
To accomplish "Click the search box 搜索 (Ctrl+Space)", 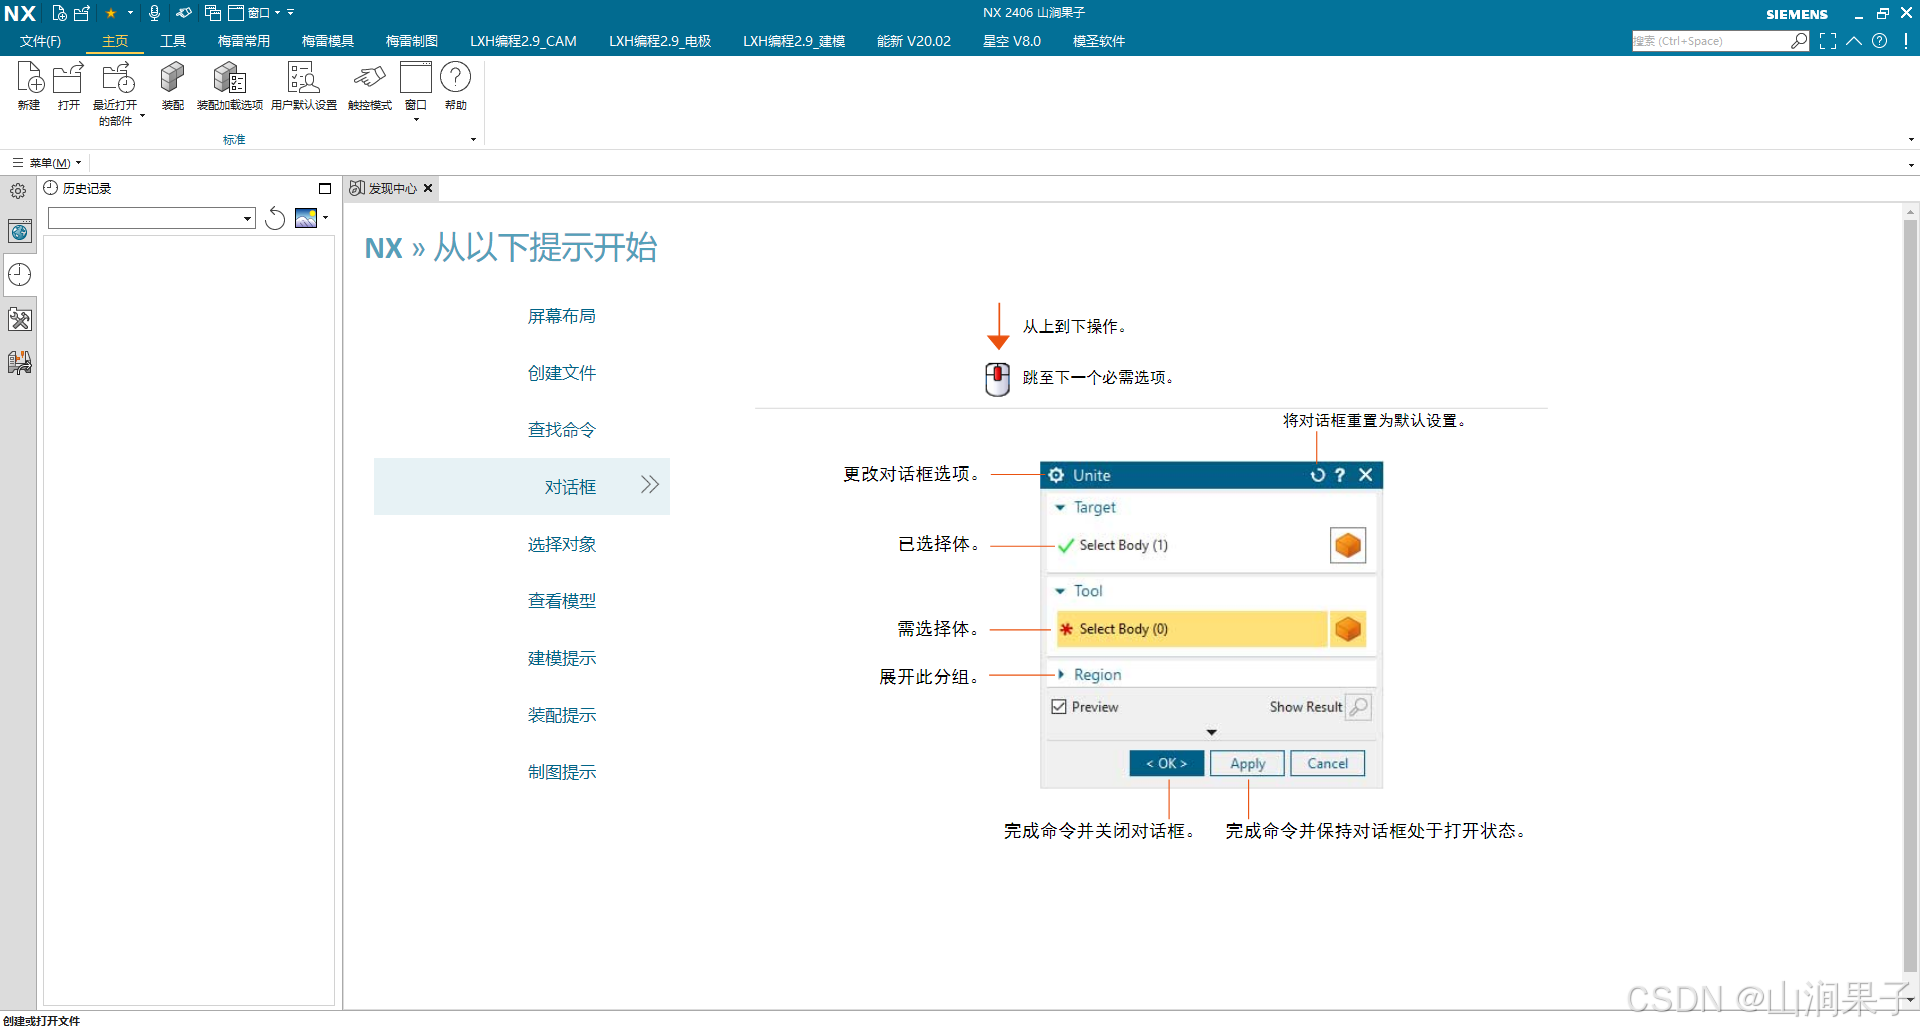I will pos(1710,41).
